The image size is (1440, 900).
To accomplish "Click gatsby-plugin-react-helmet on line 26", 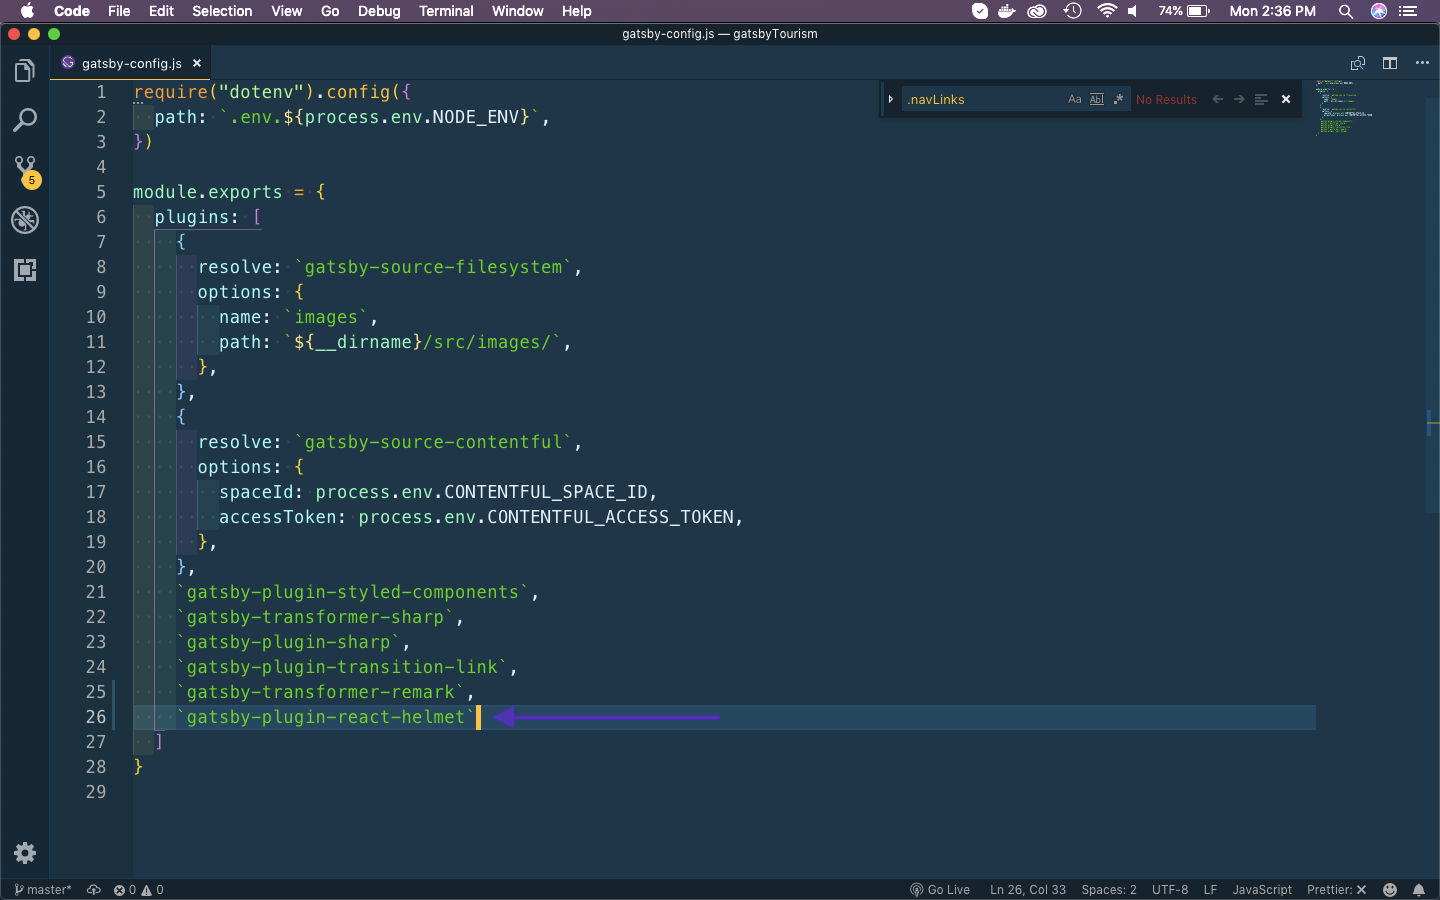I will tap(326, 717).
